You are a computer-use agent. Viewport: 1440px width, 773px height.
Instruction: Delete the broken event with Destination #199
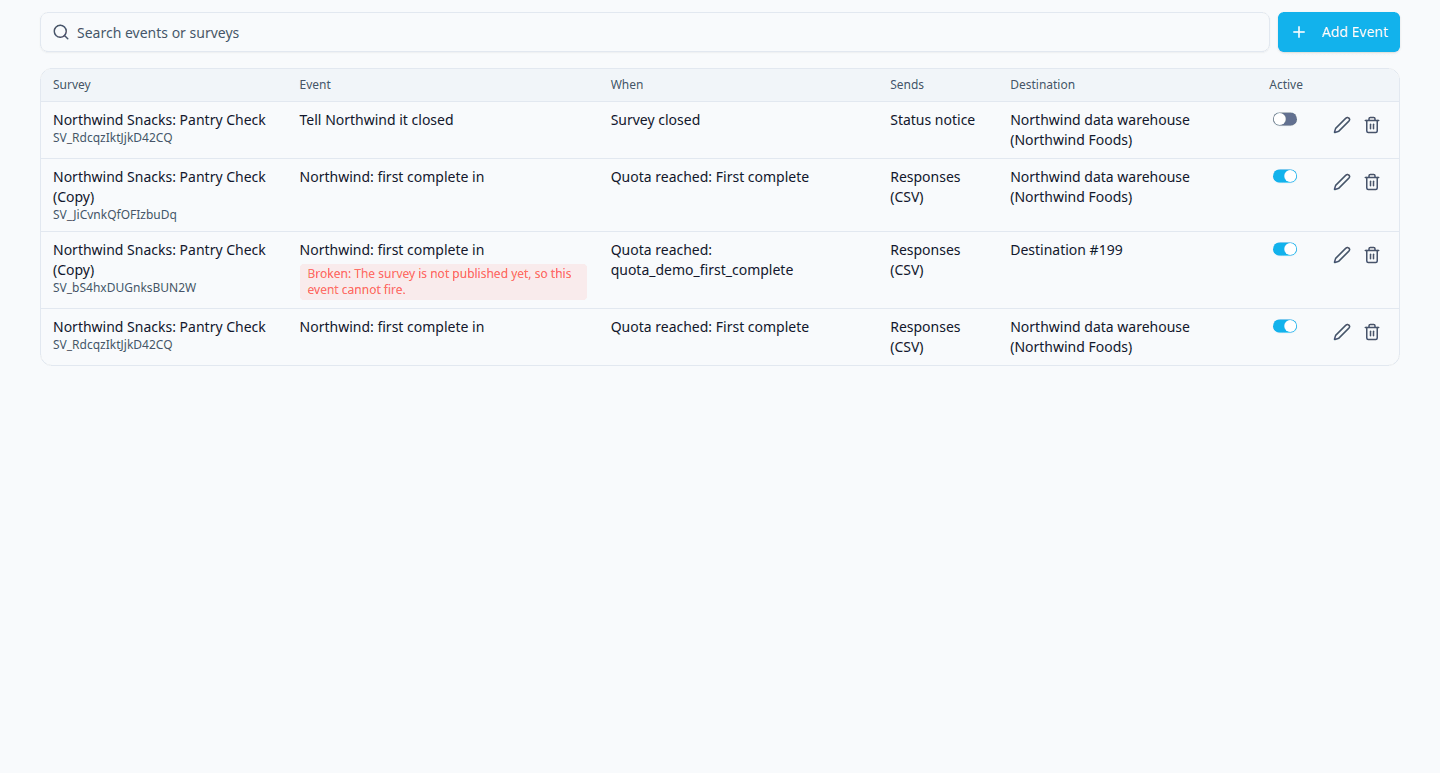click(x=1372, y=255)
